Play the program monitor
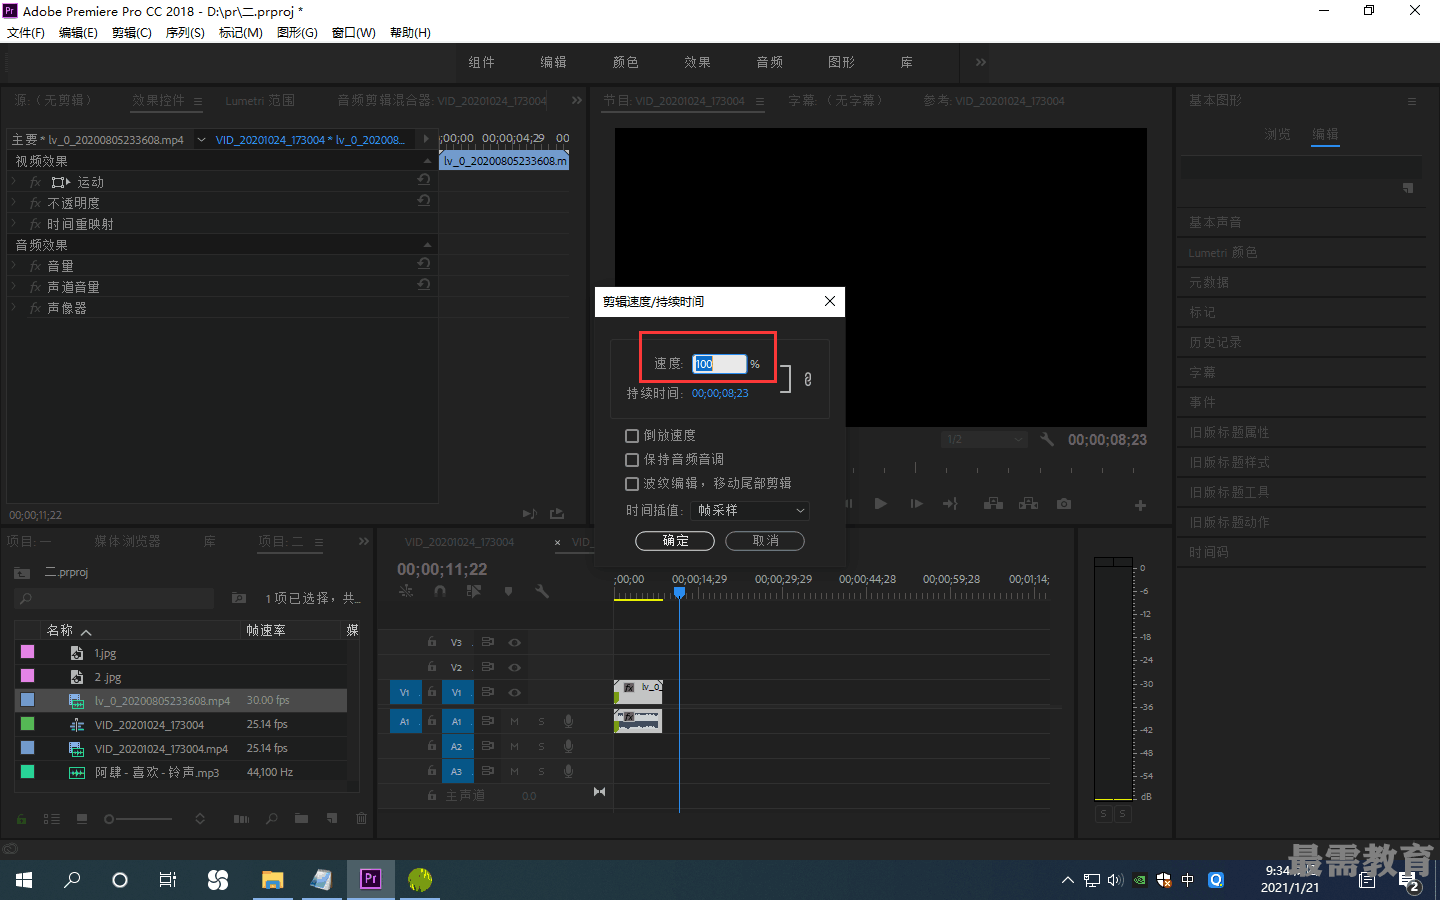Screen dimensions: 1440x900 click(x=881, y=504)
